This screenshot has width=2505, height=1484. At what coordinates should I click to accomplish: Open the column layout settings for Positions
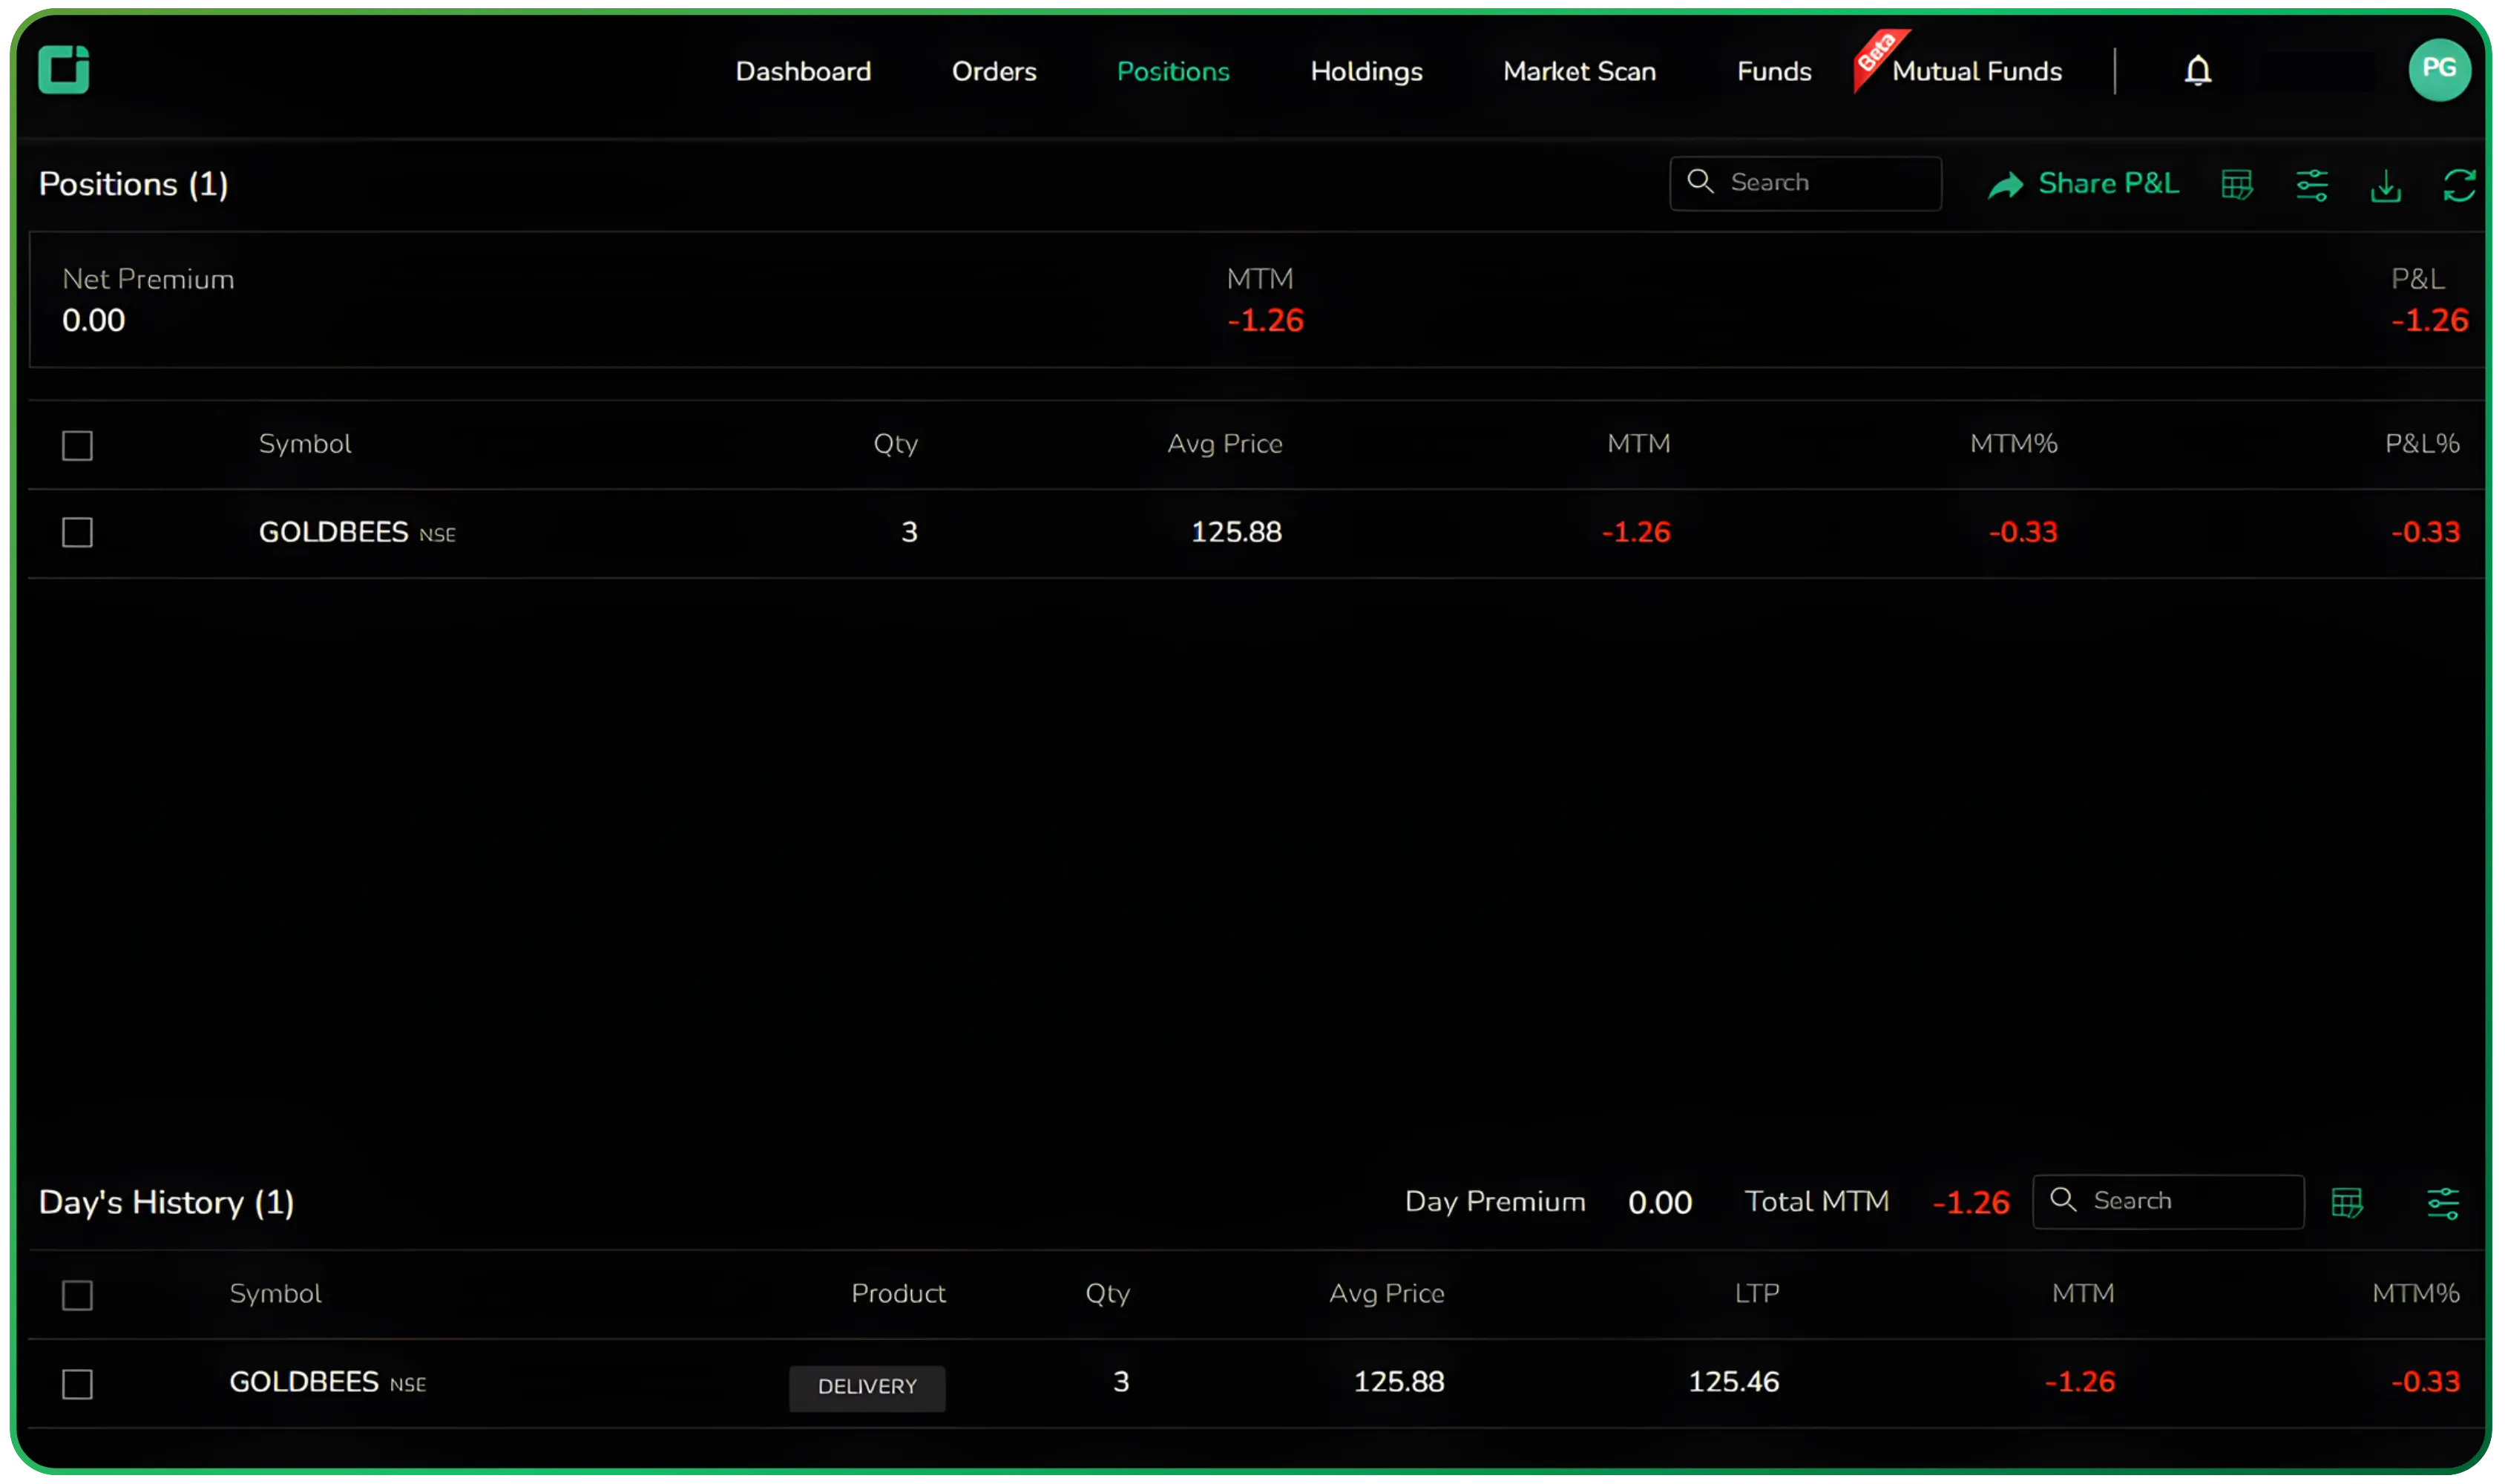pos(2237,184)
